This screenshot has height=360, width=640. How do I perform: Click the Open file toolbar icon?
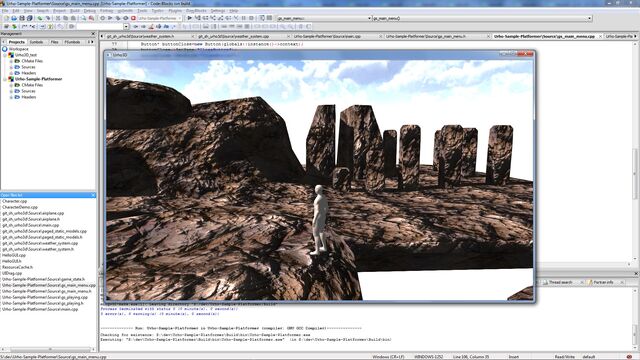tap(14, 18)
